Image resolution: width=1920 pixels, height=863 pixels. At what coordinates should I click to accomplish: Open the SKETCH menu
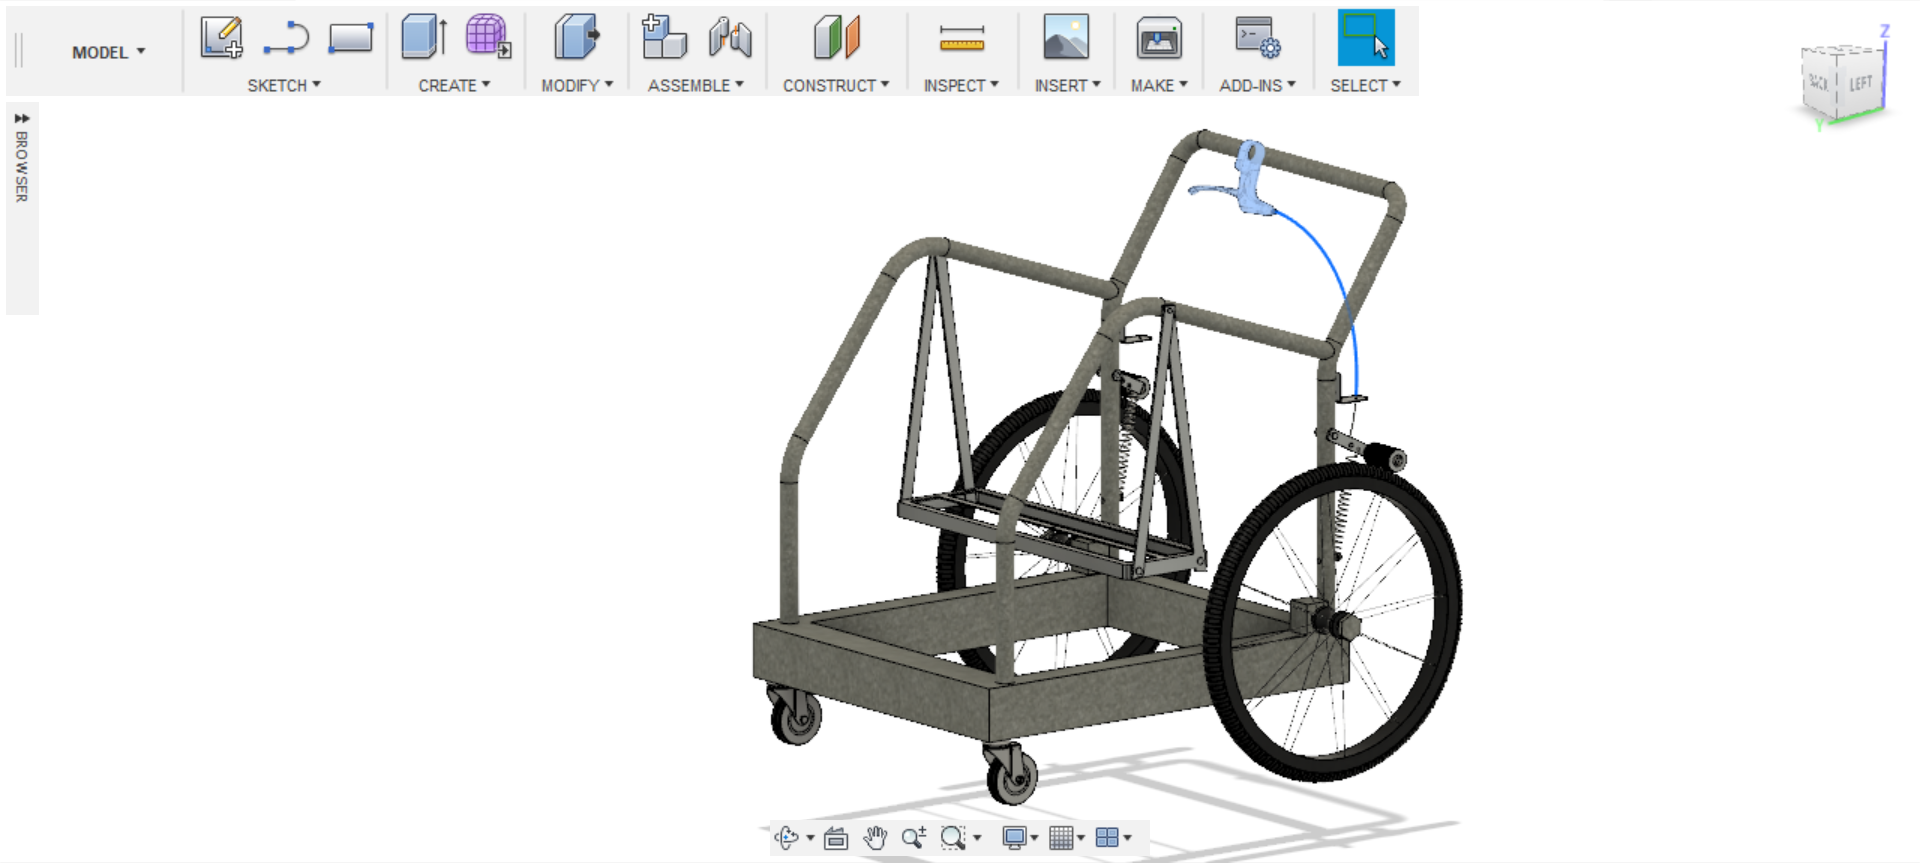point(284,86)
